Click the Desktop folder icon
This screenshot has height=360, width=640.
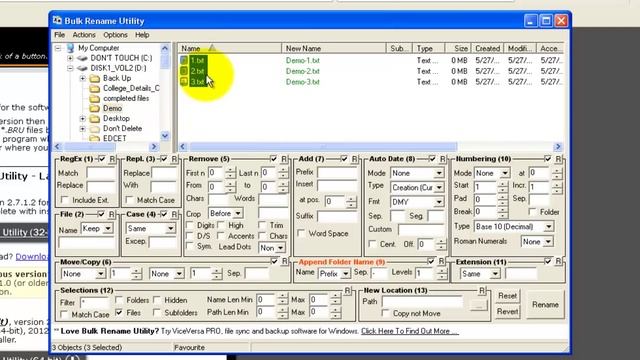pyautogui.click(x=95, y=118)
